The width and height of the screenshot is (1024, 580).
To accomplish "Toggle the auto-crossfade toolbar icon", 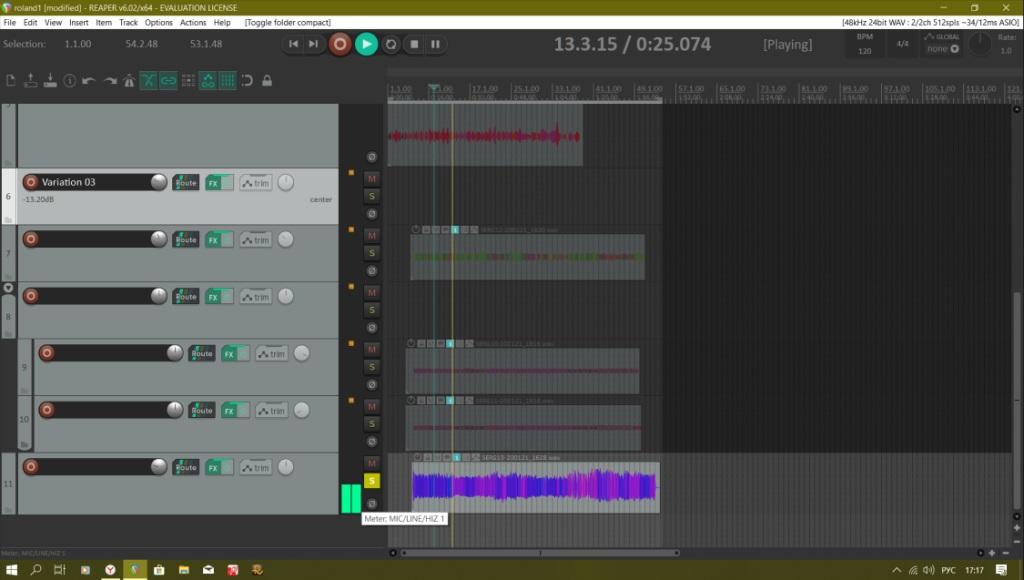I will click(x=149, y=81).
